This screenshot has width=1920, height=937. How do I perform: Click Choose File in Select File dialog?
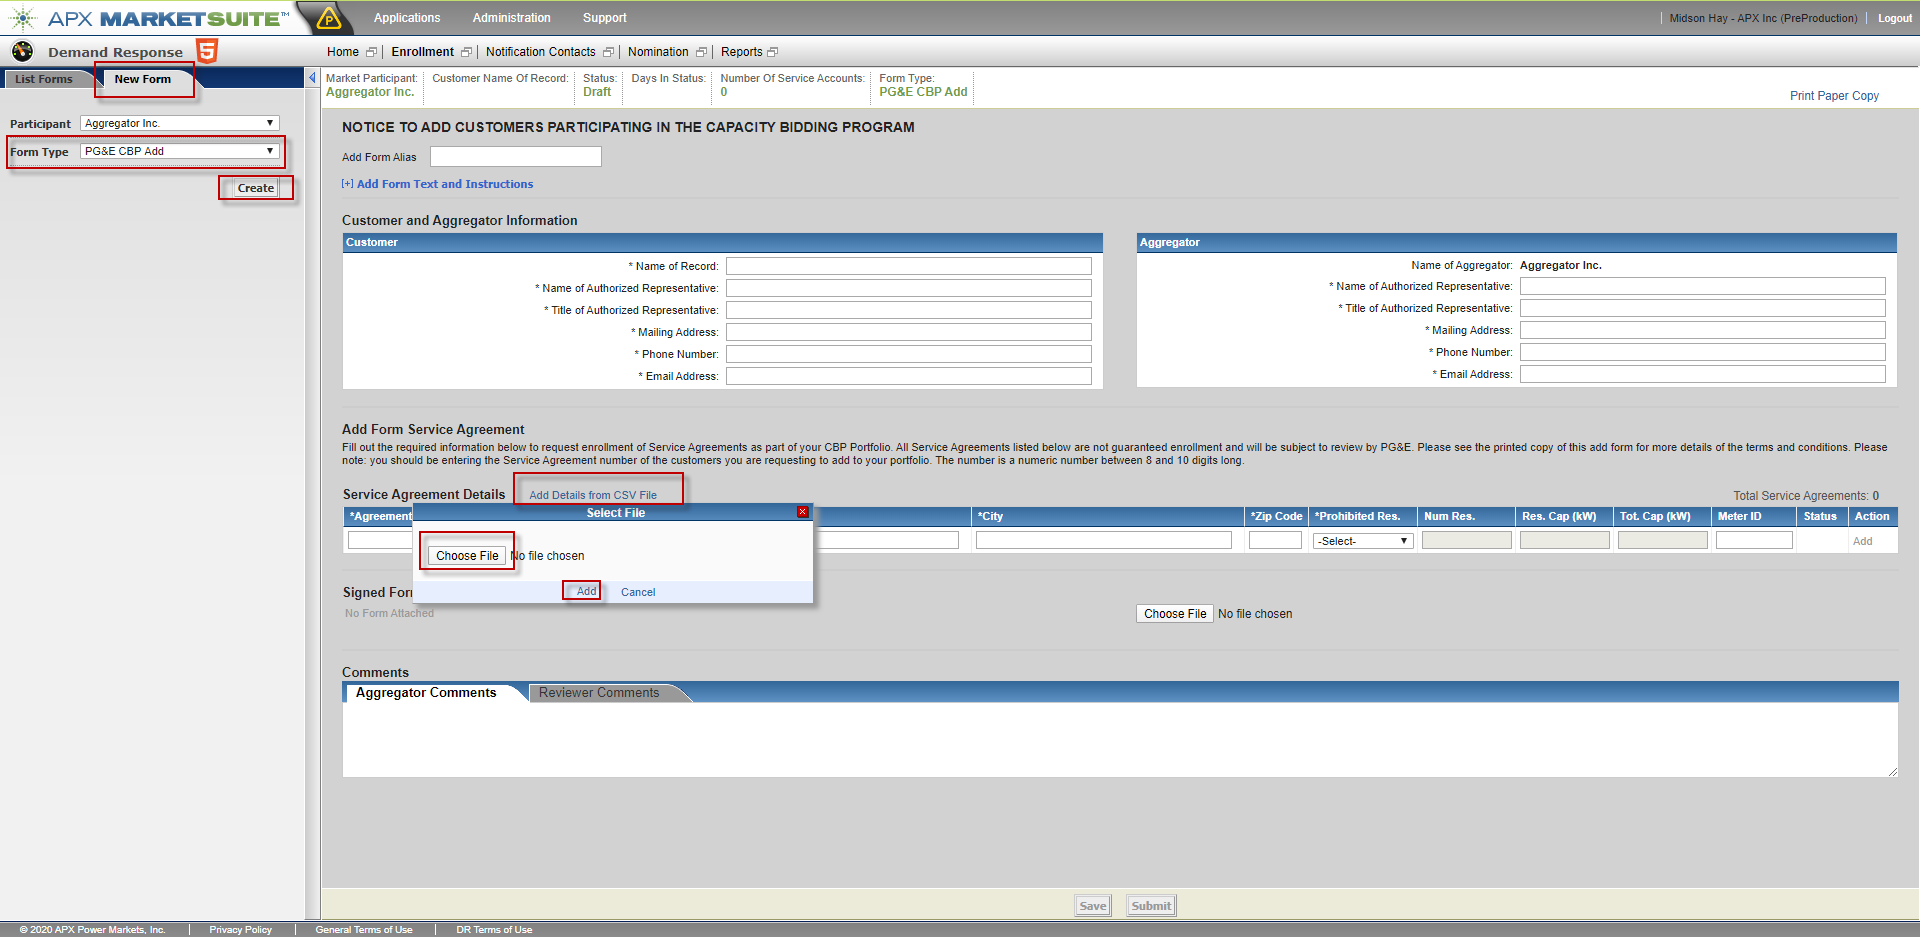point(467,556)
